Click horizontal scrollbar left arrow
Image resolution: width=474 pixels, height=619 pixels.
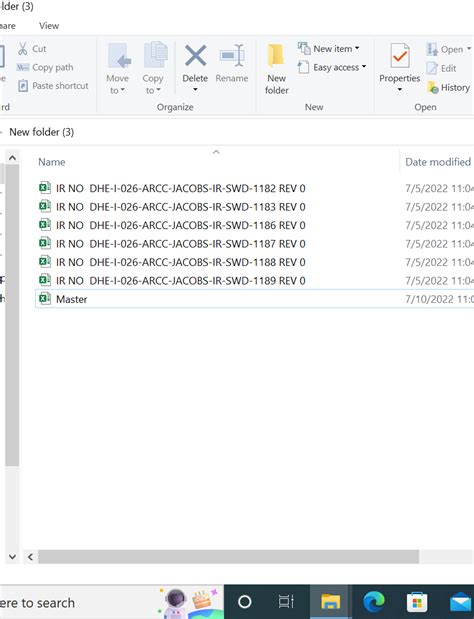click(x=30, y=557)
